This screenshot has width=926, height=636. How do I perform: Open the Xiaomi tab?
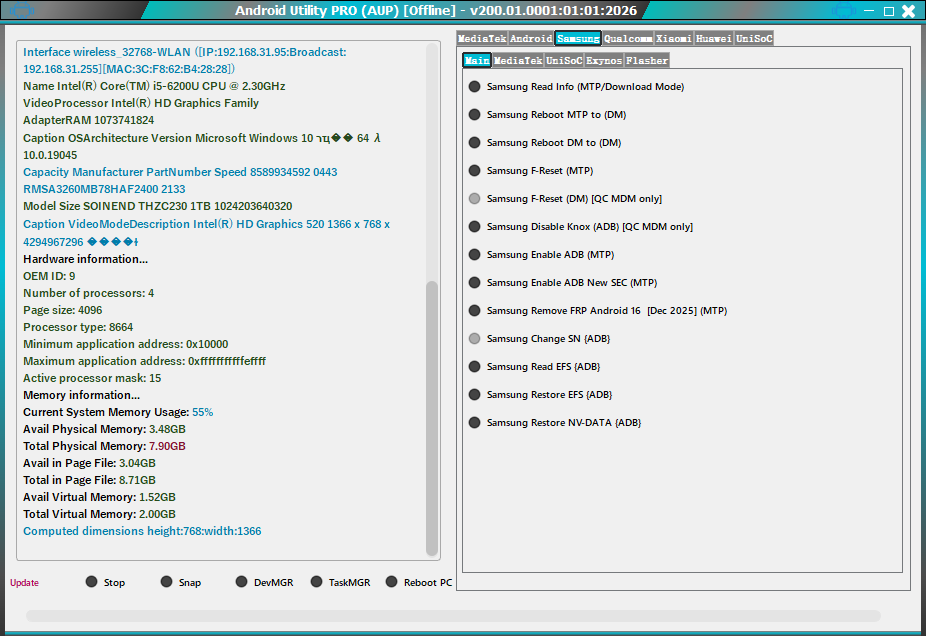[674, 39]
